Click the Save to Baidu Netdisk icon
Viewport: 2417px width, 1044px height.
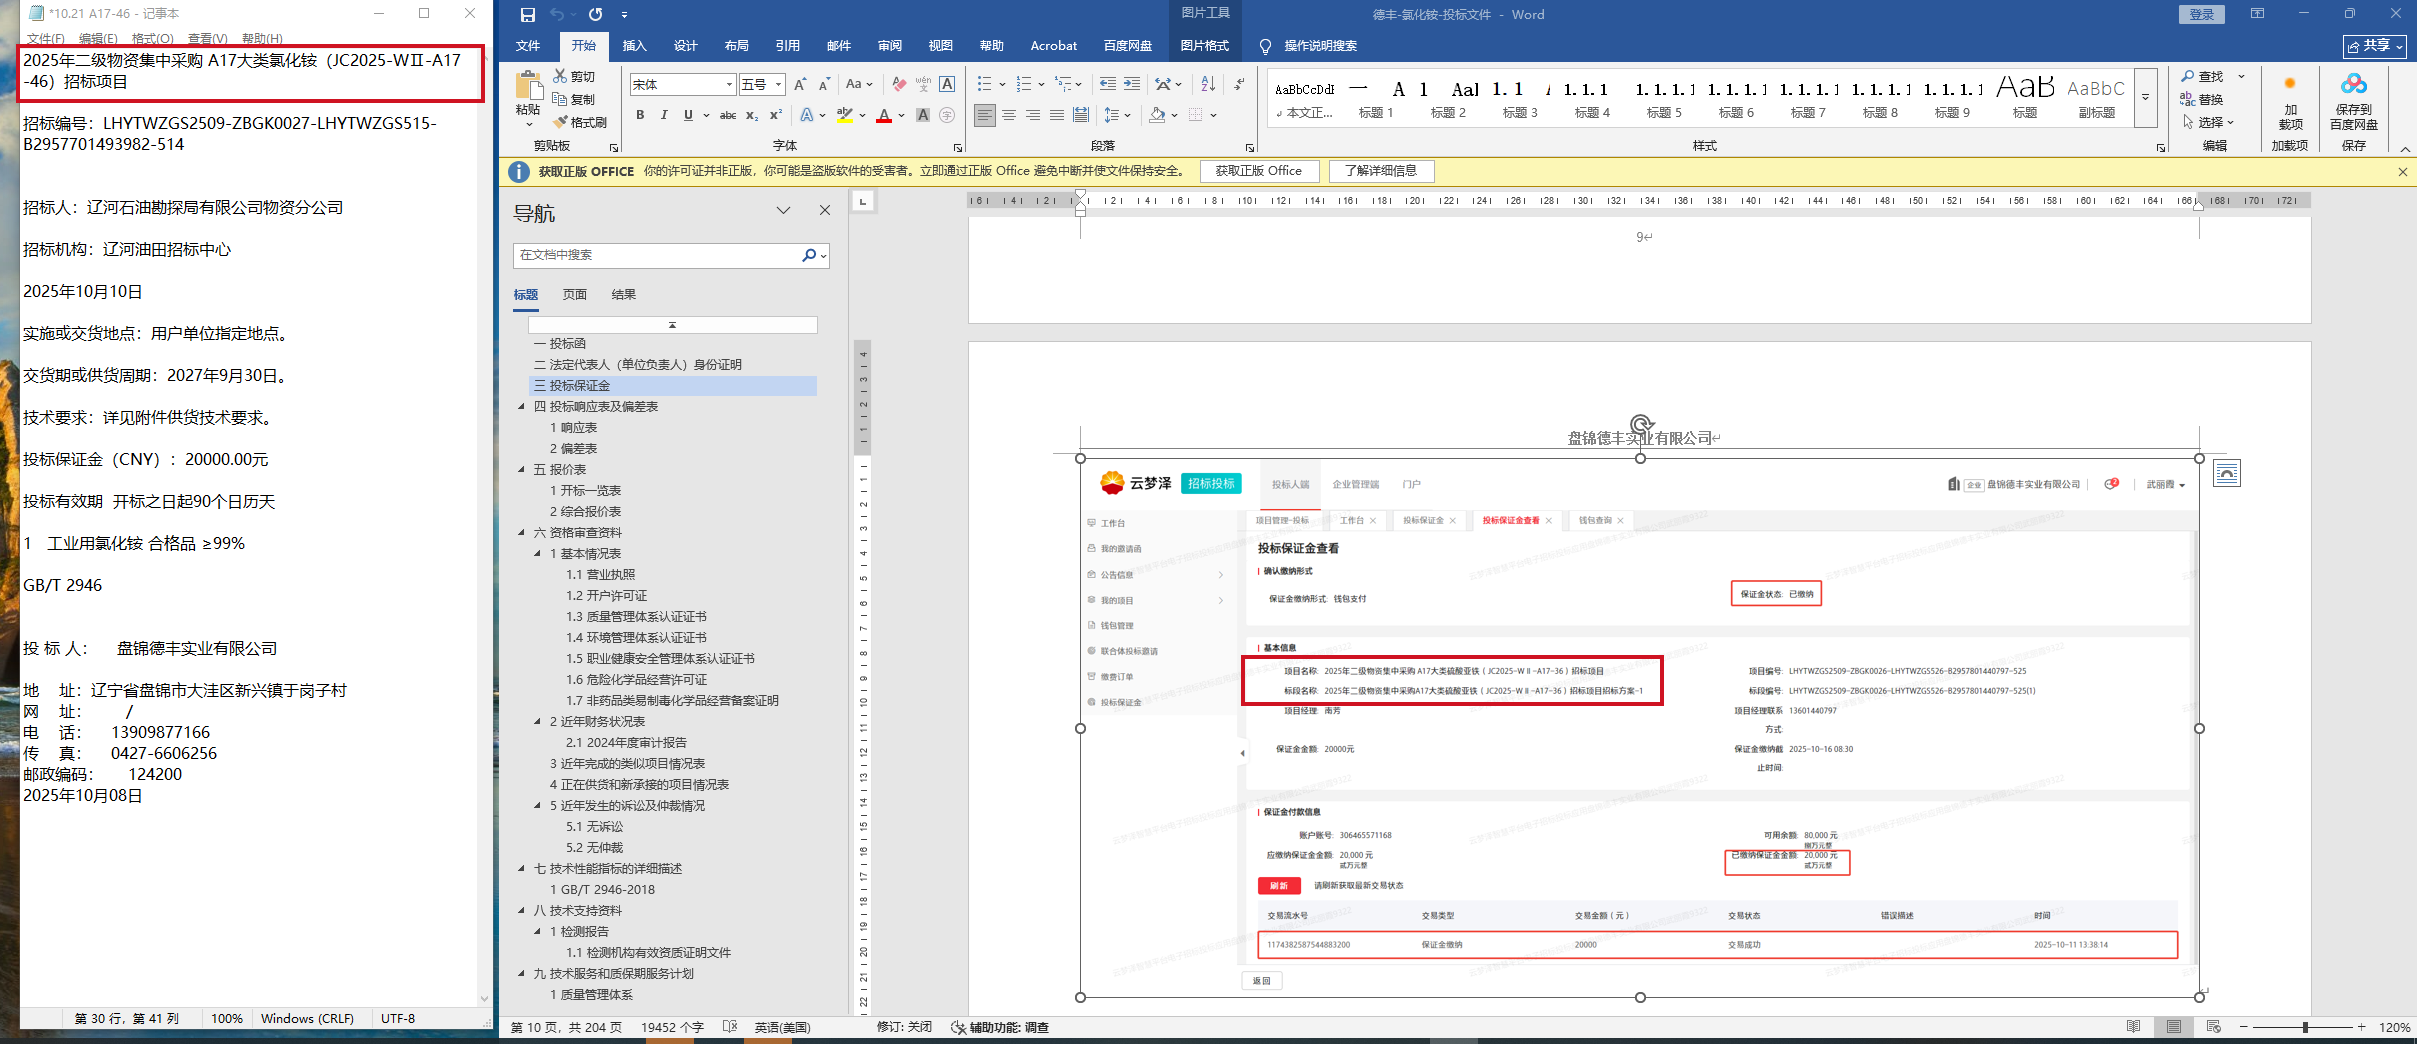coord(2353,102)
